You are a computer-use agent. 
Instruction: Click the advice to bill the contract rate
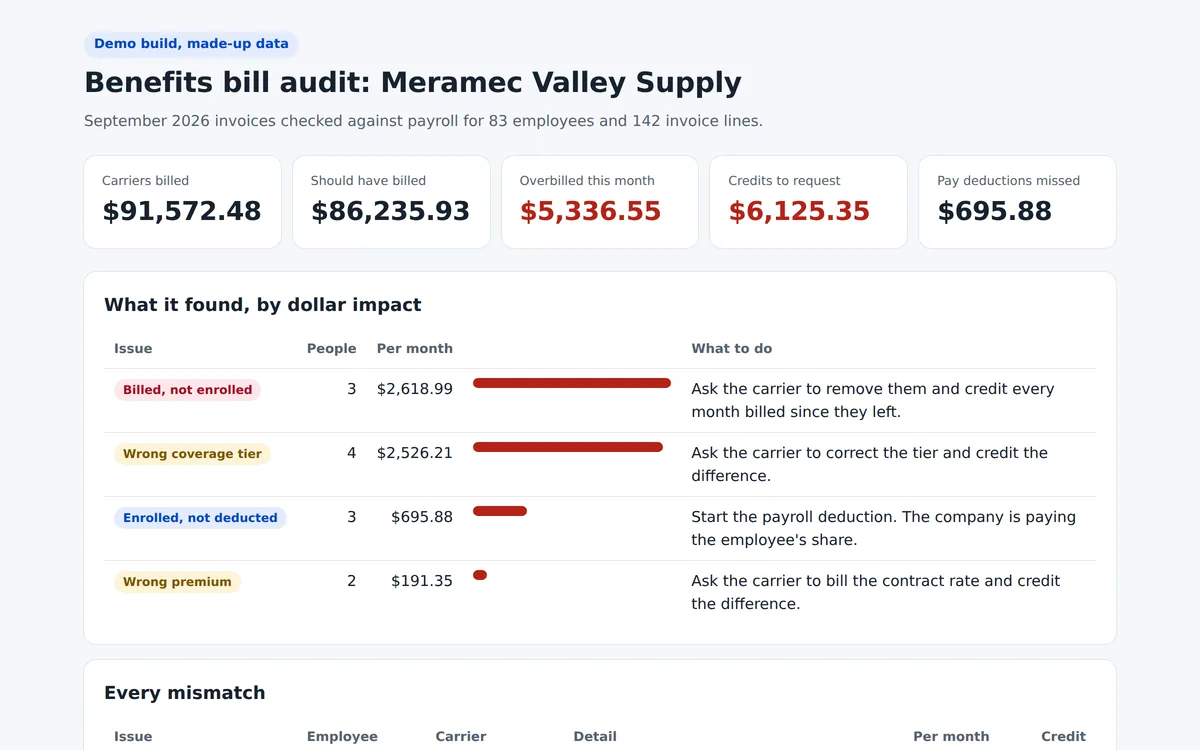pyautogui.click(x=876, y=592)
